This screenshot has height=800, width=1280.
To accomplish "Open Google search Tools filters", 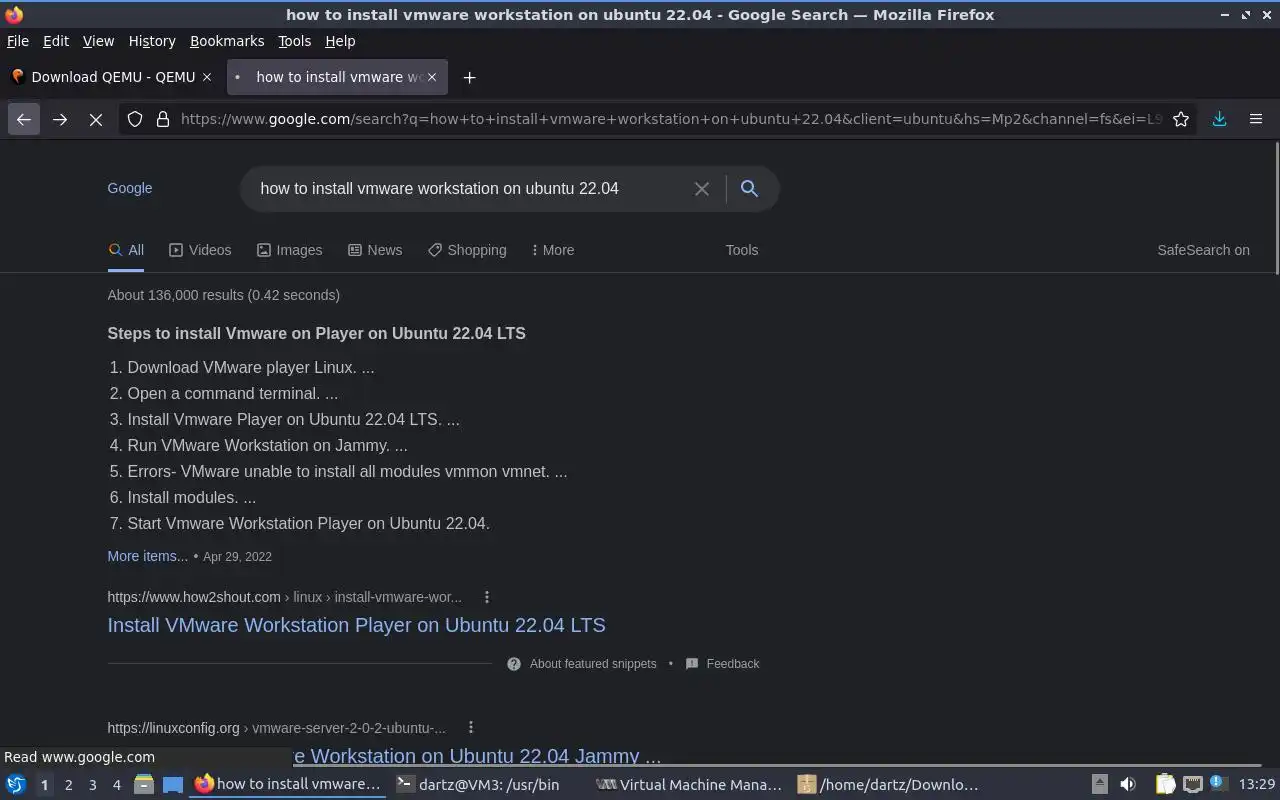I will coord(742,250).
